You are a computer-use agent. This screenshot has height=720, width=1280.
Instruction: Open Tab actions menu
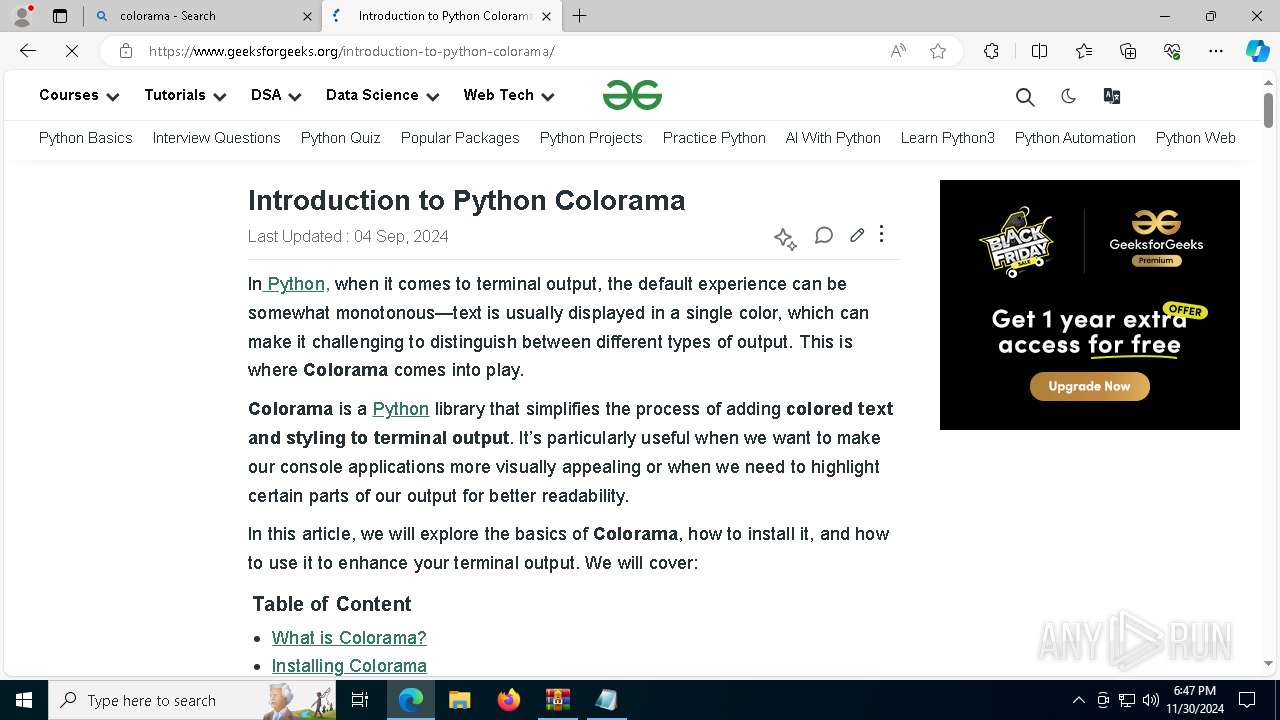point(60,16)
